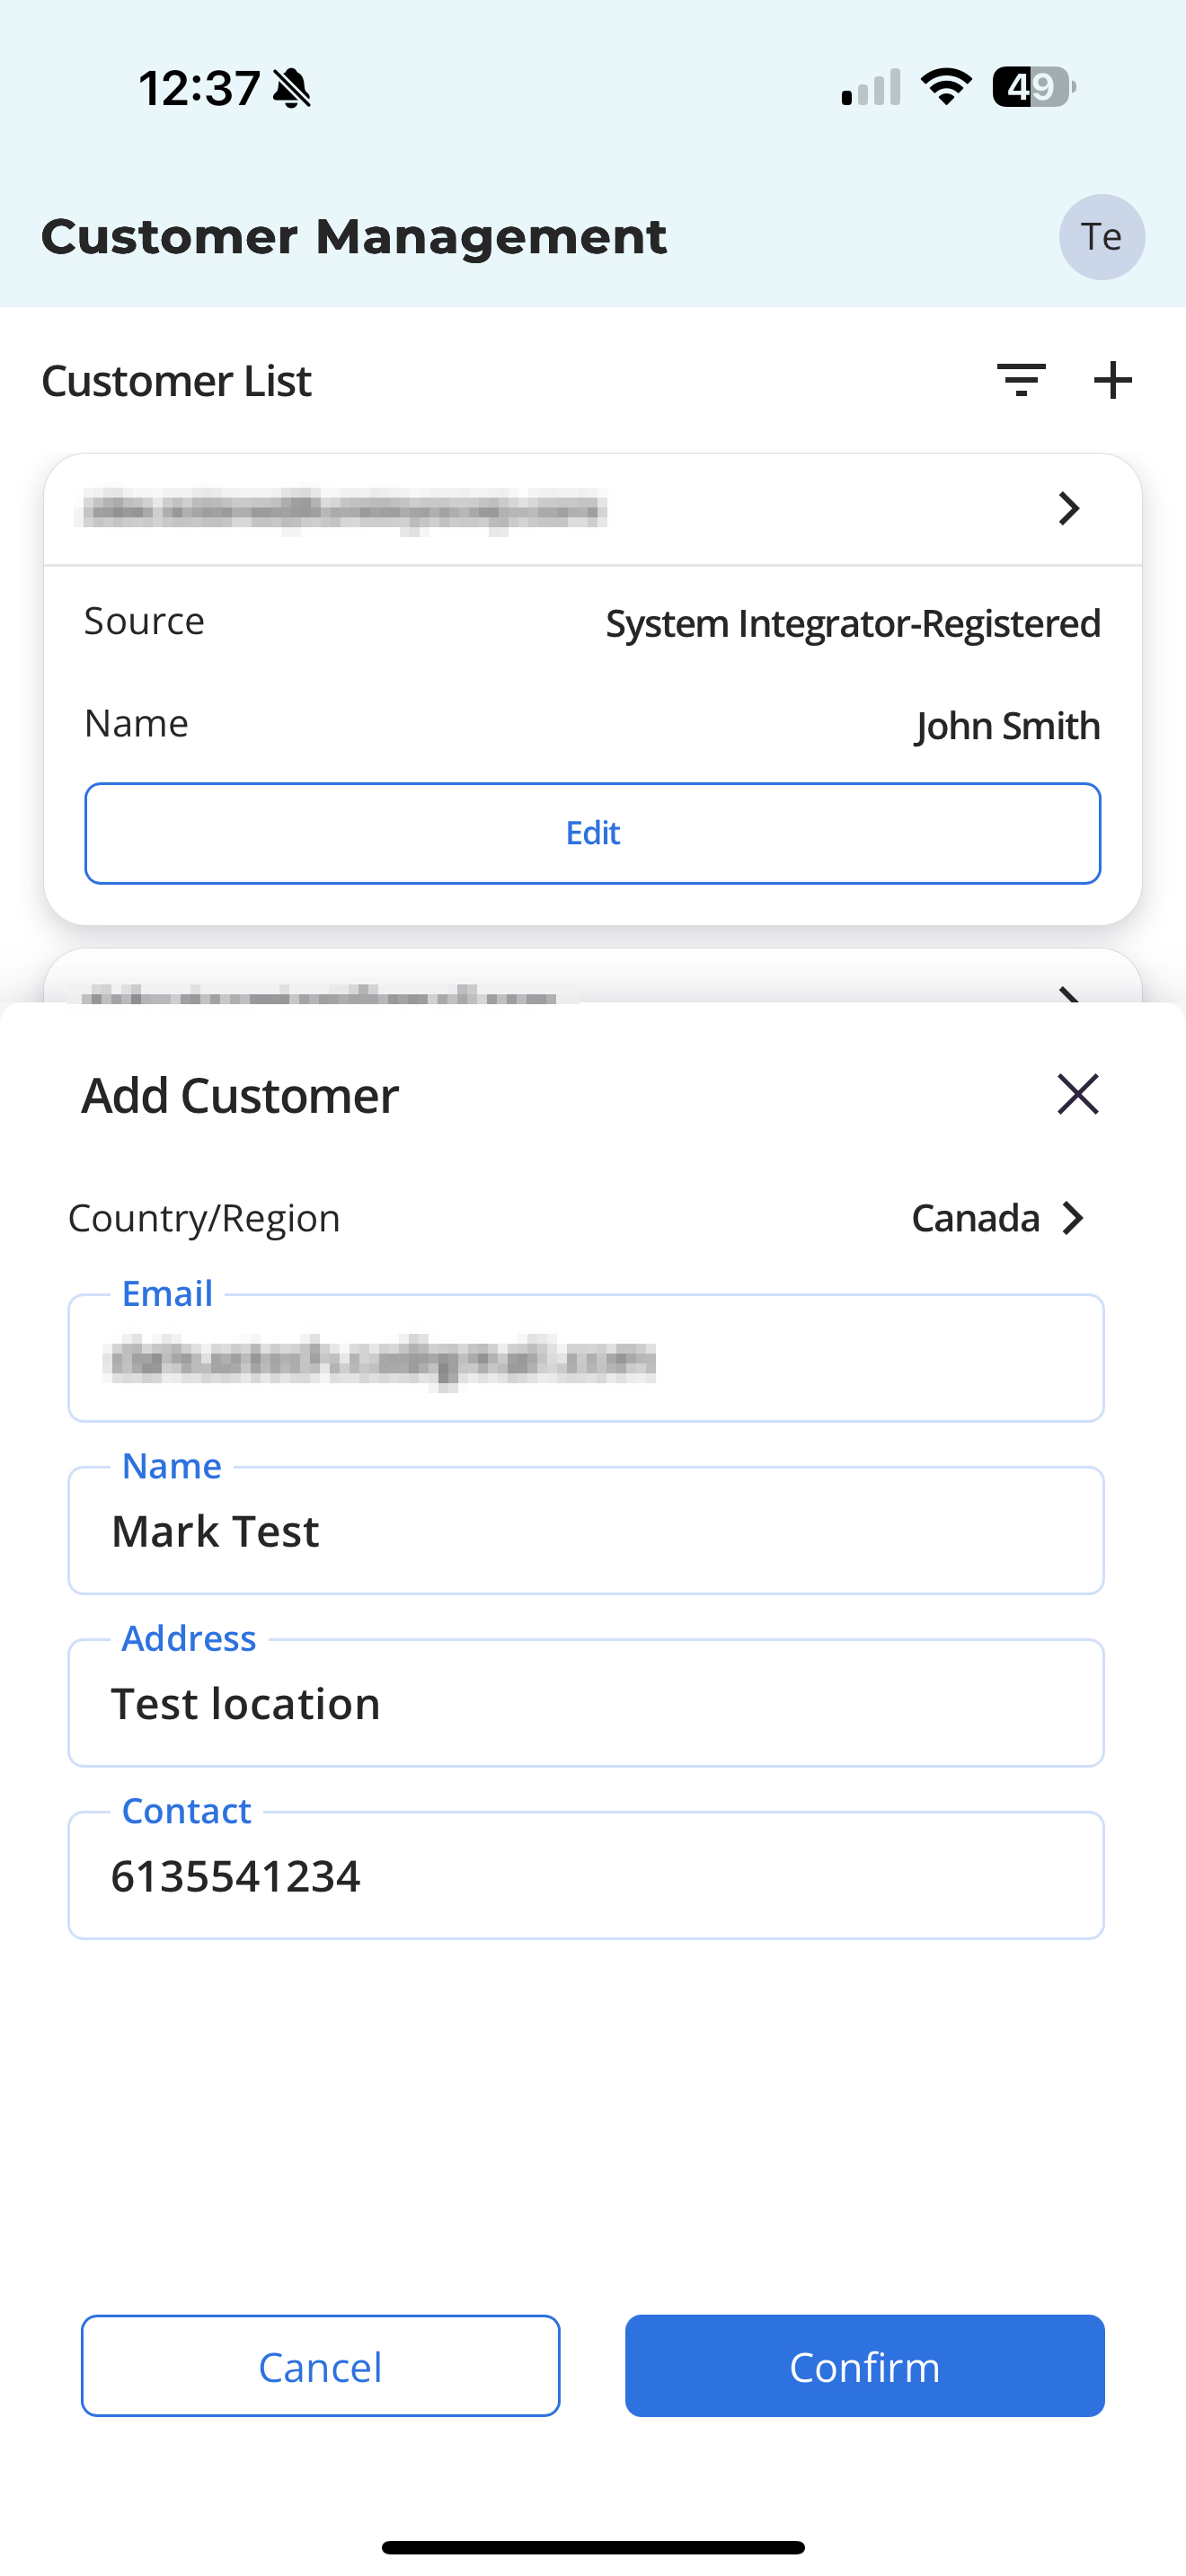Screen dimensions: 1186x2576
Task: Tap the battery indicator in status bar
Action: [1033, 87]
